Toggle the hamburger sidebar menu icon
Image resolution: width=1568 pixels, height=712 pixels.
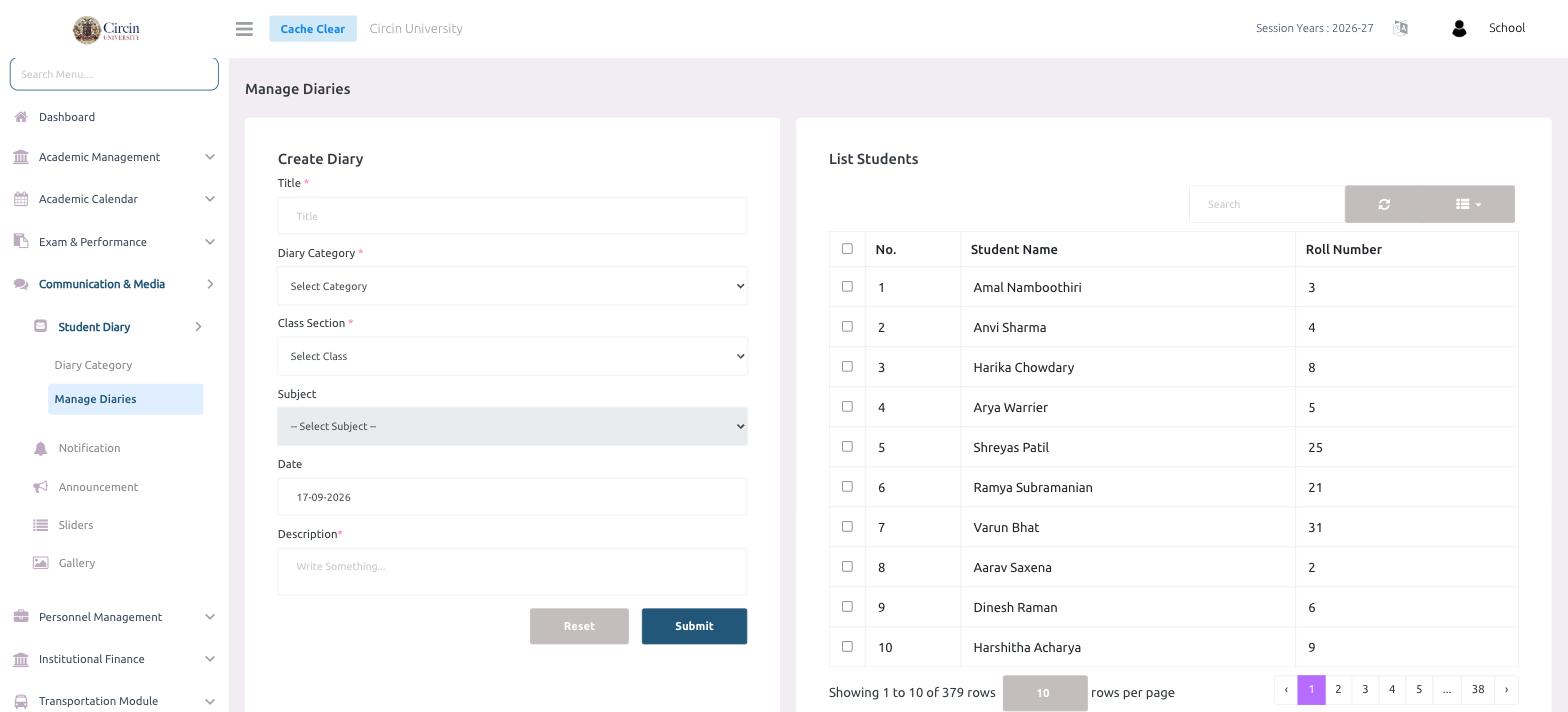click(x=244, y=29)
